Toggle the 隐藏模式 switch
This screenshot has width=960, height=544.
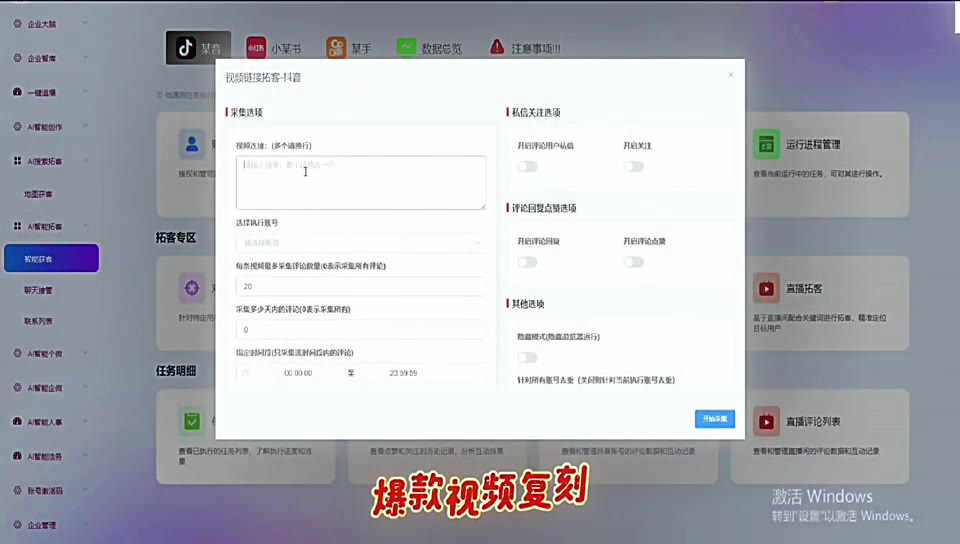tap(527, 357)
